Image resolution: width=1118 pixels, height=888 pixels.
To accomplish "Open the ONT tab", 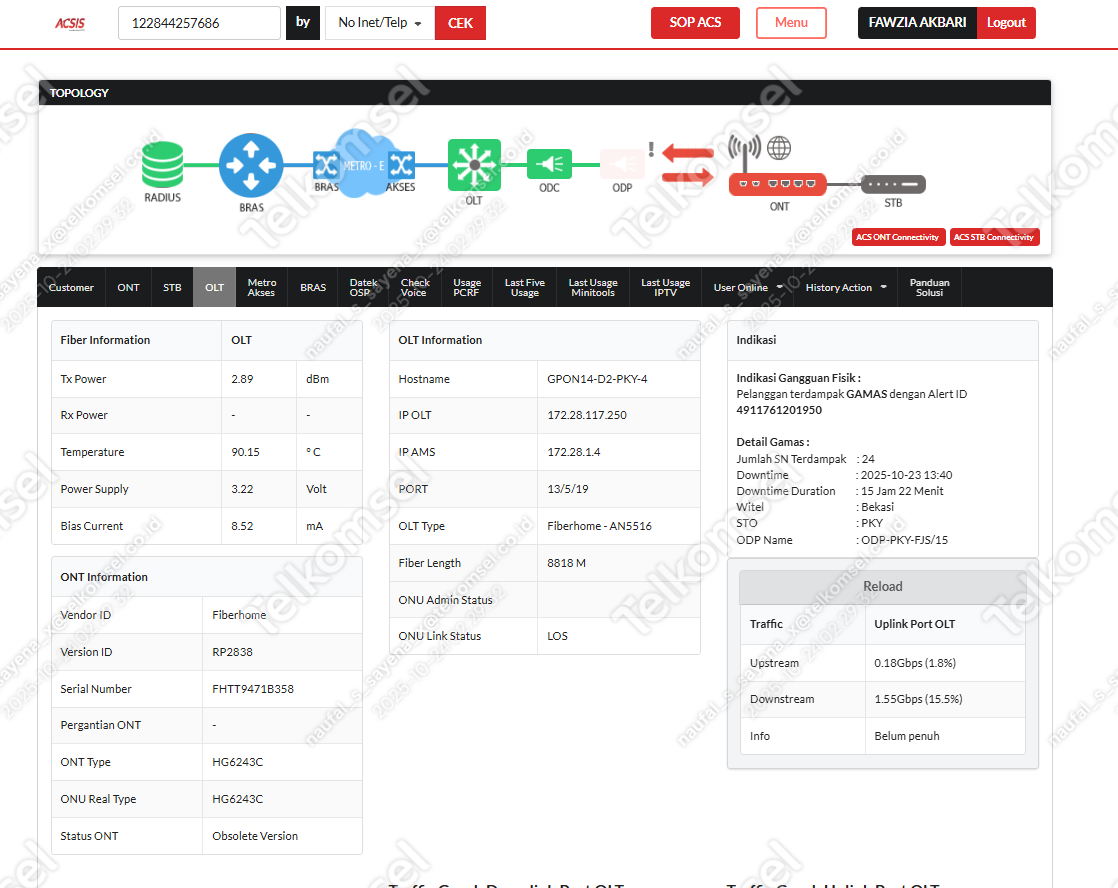I will [x=128, y=287].
